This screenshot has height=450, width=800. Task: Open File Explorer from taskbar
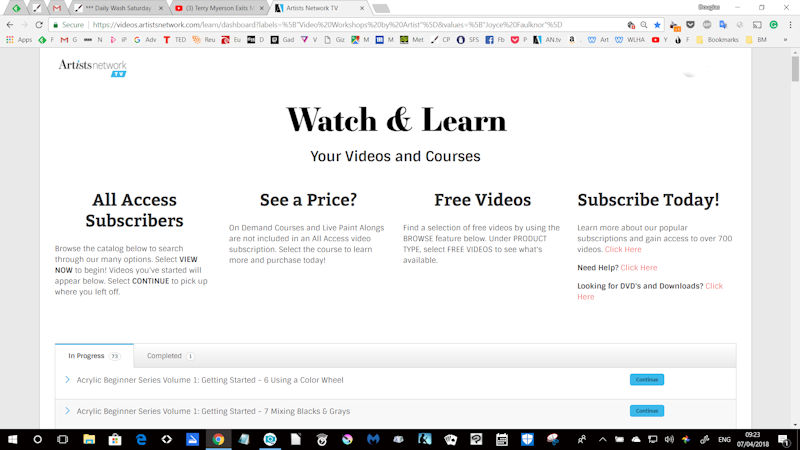pyautogui.click(x=89, y=439)
